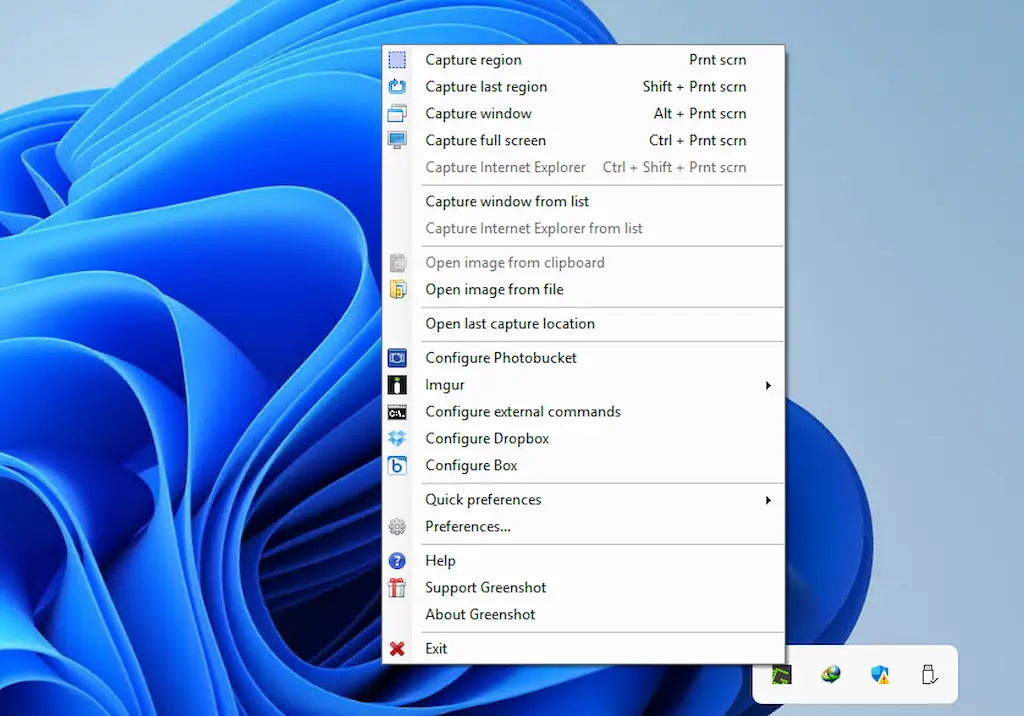This screenshot has width=1024, height=716.
Task: Choose Capture window from list
Action: (x=583, y=201)
